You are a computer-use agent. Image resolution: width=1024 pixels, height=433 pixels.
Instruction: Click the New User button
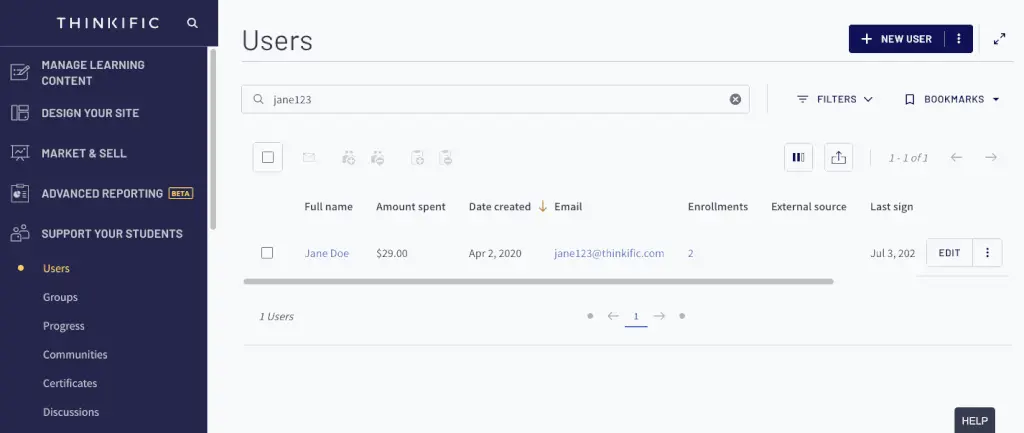(x=896, y=39)
